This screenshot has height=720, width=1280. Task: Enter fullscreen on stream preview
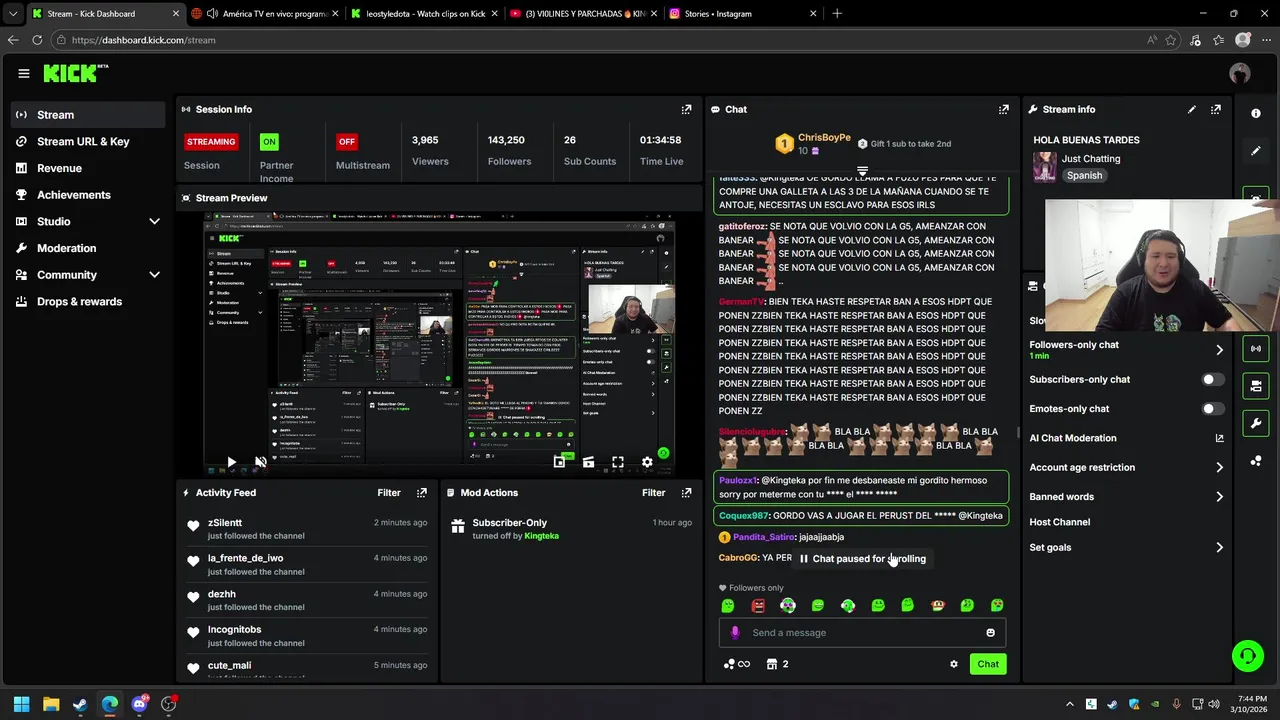click(618, 462)
